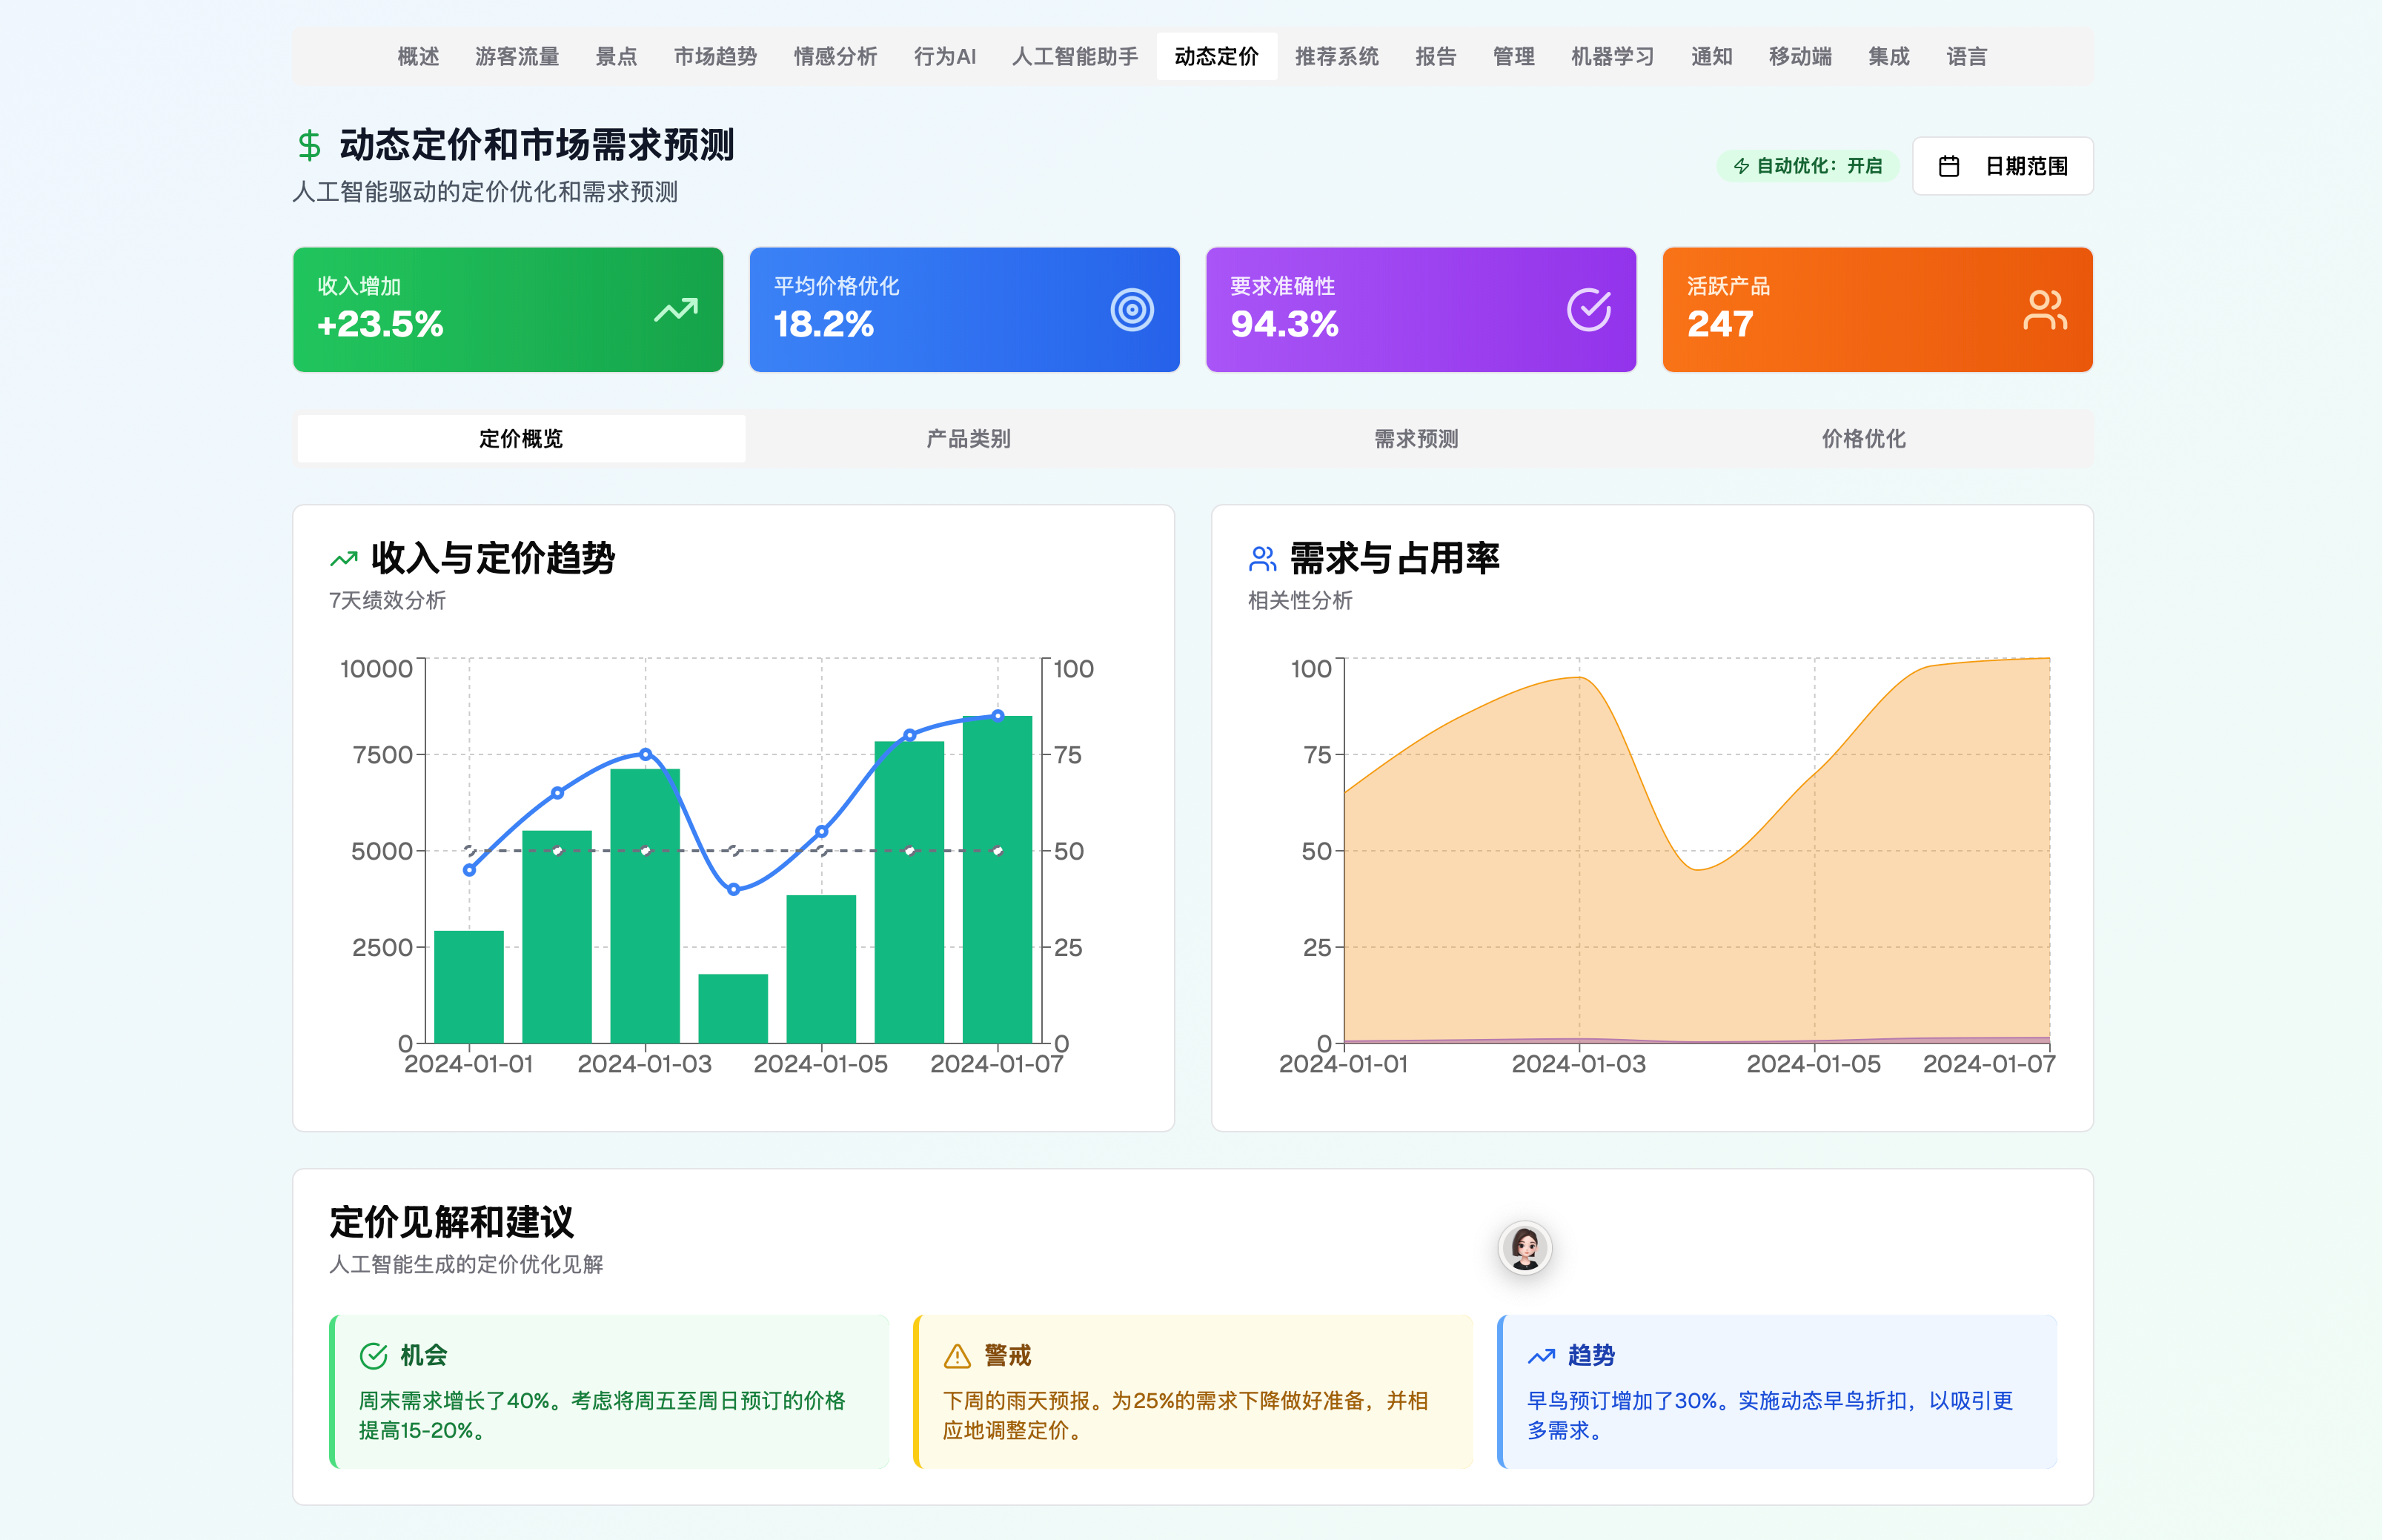Switch to the 产品类别 tab
This screenshot has height=1540, width=2382.
(968, 439)
